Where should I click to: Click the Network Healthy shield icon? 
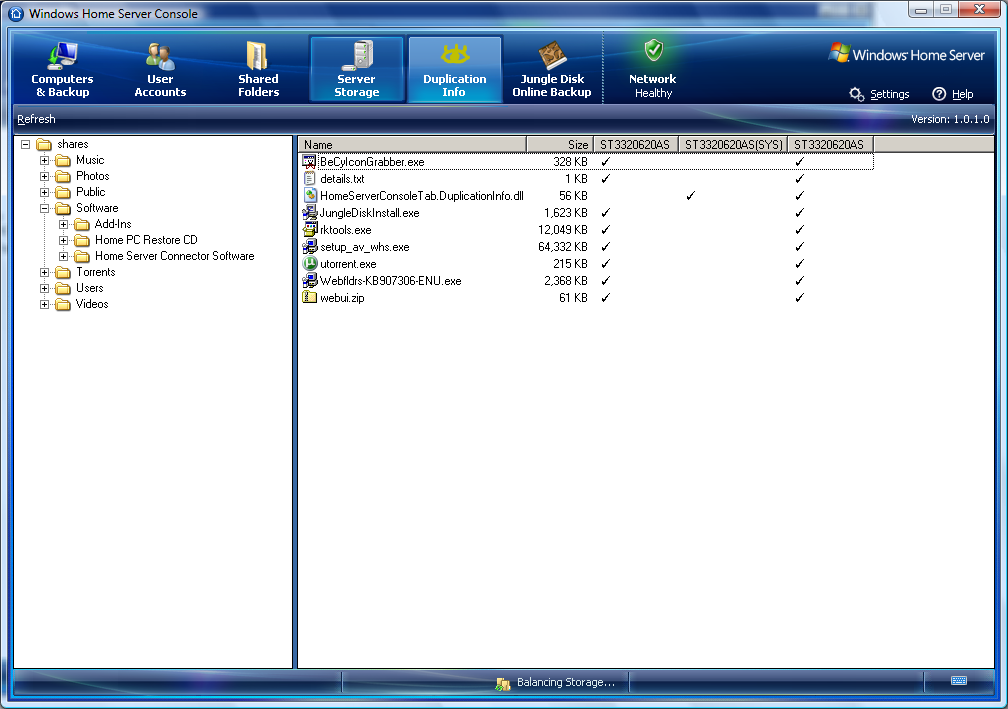click(x=654, y=50)
